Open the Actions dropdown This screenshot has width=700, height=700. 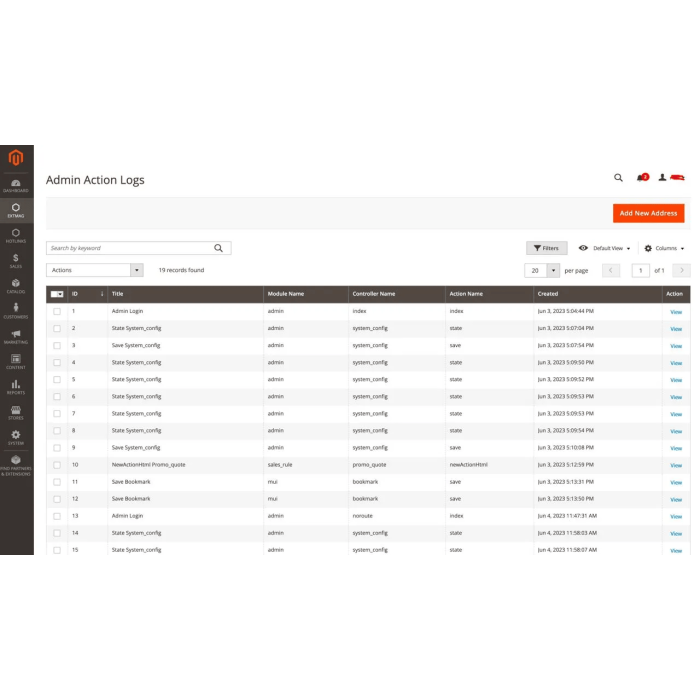(x=95, y=270)
